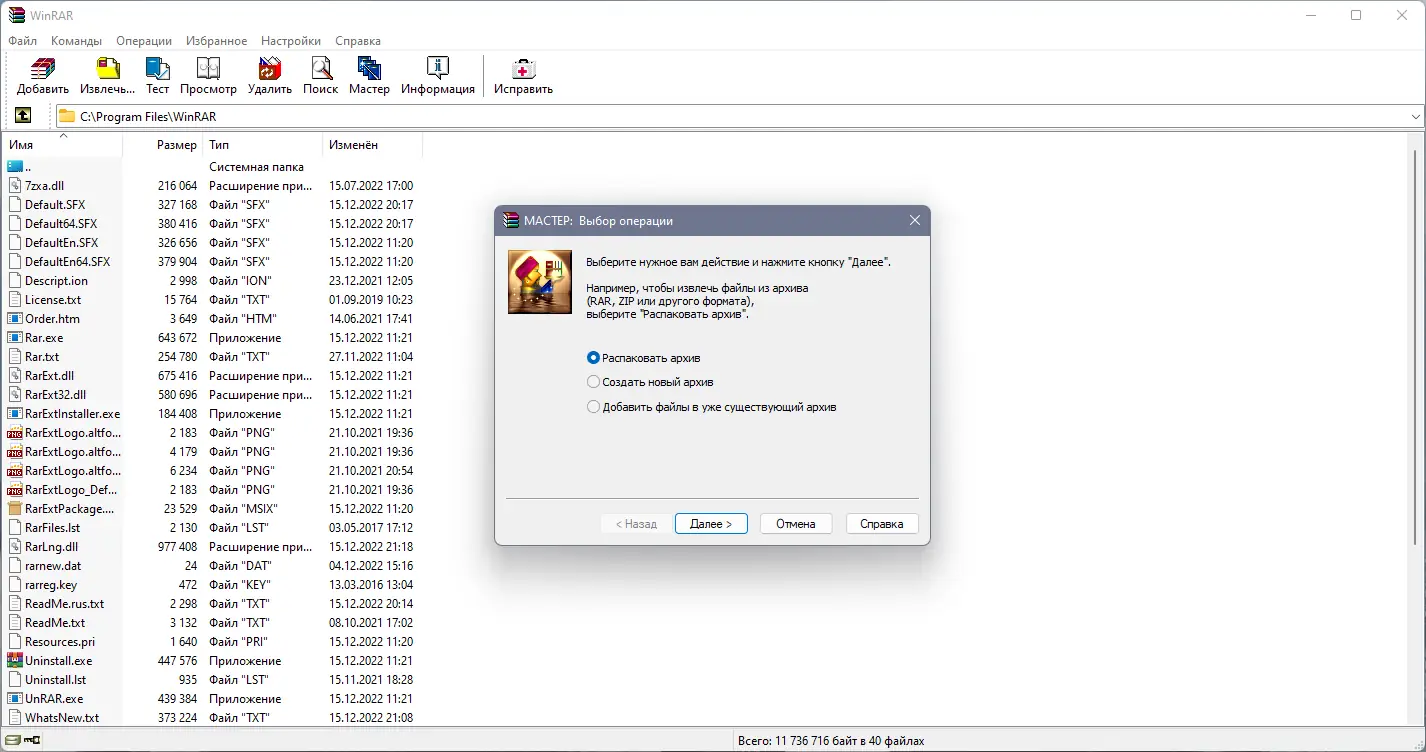Open the Настройки menu
1426x752 pixels.
pyautogui.click(x=291, y=41)
